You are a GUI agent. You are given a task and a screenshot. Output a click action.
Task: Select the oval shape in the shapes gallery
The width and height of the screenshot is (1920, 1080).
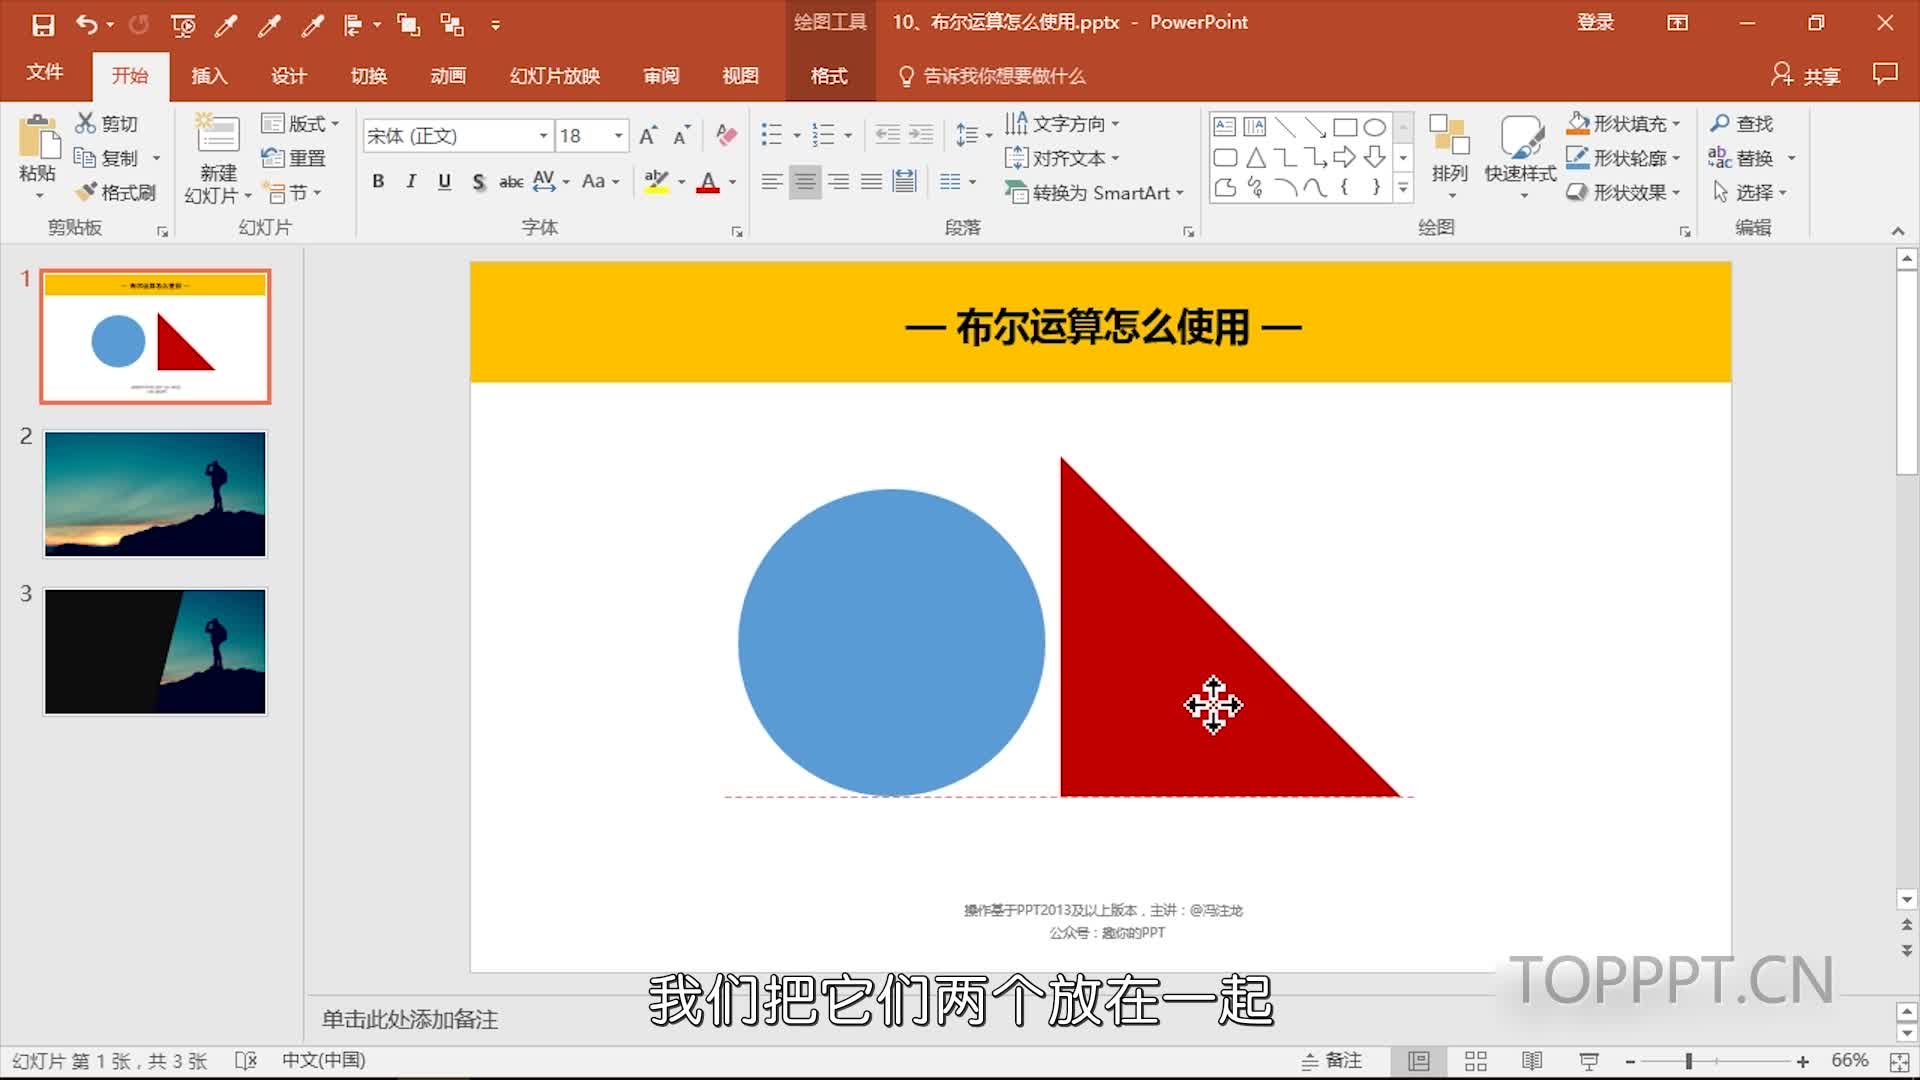click(1375, 127)
